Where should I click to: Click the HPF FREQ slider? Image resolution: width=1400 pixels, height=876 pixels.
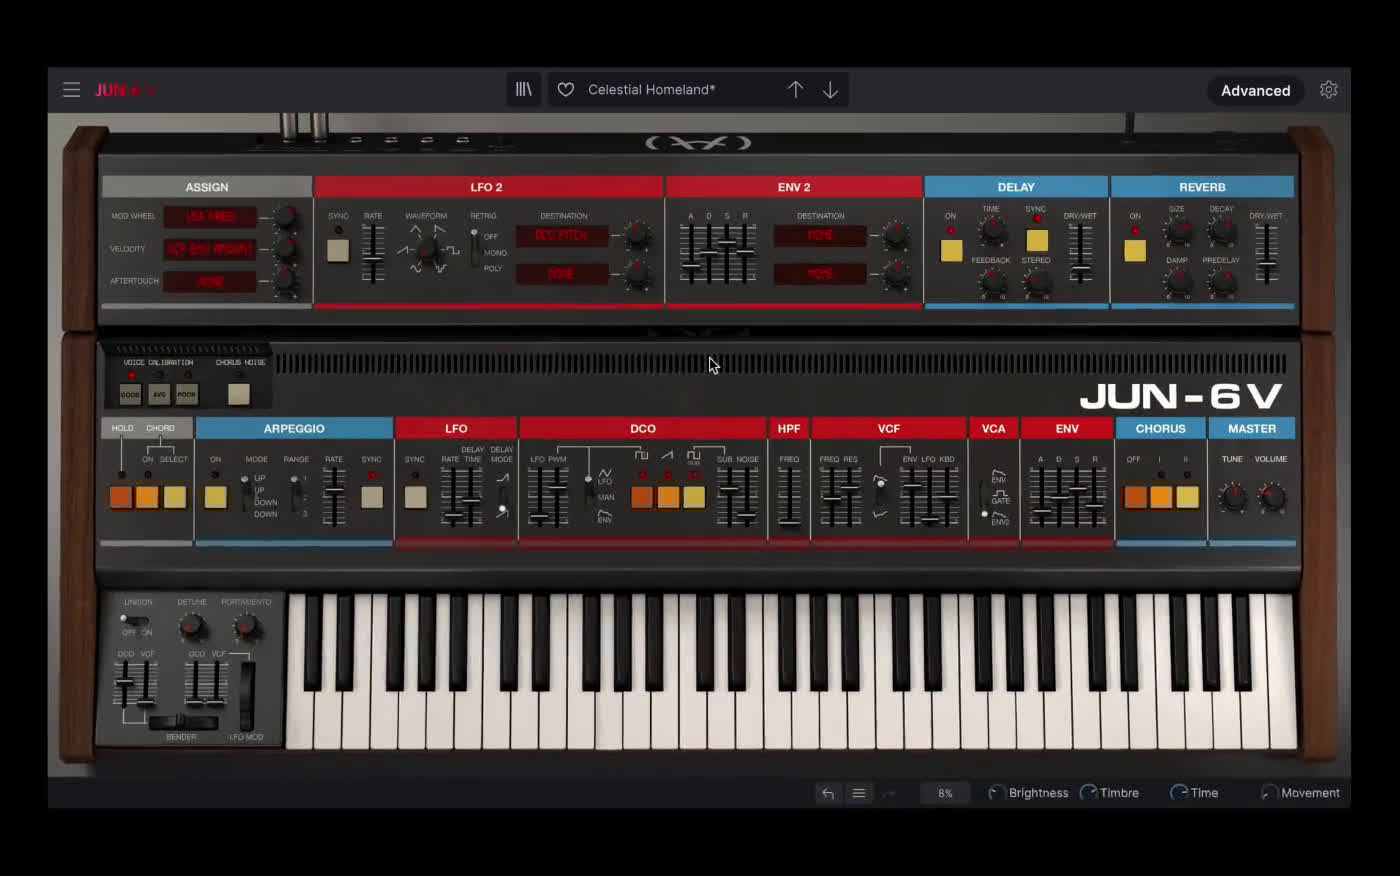point(789,497)
